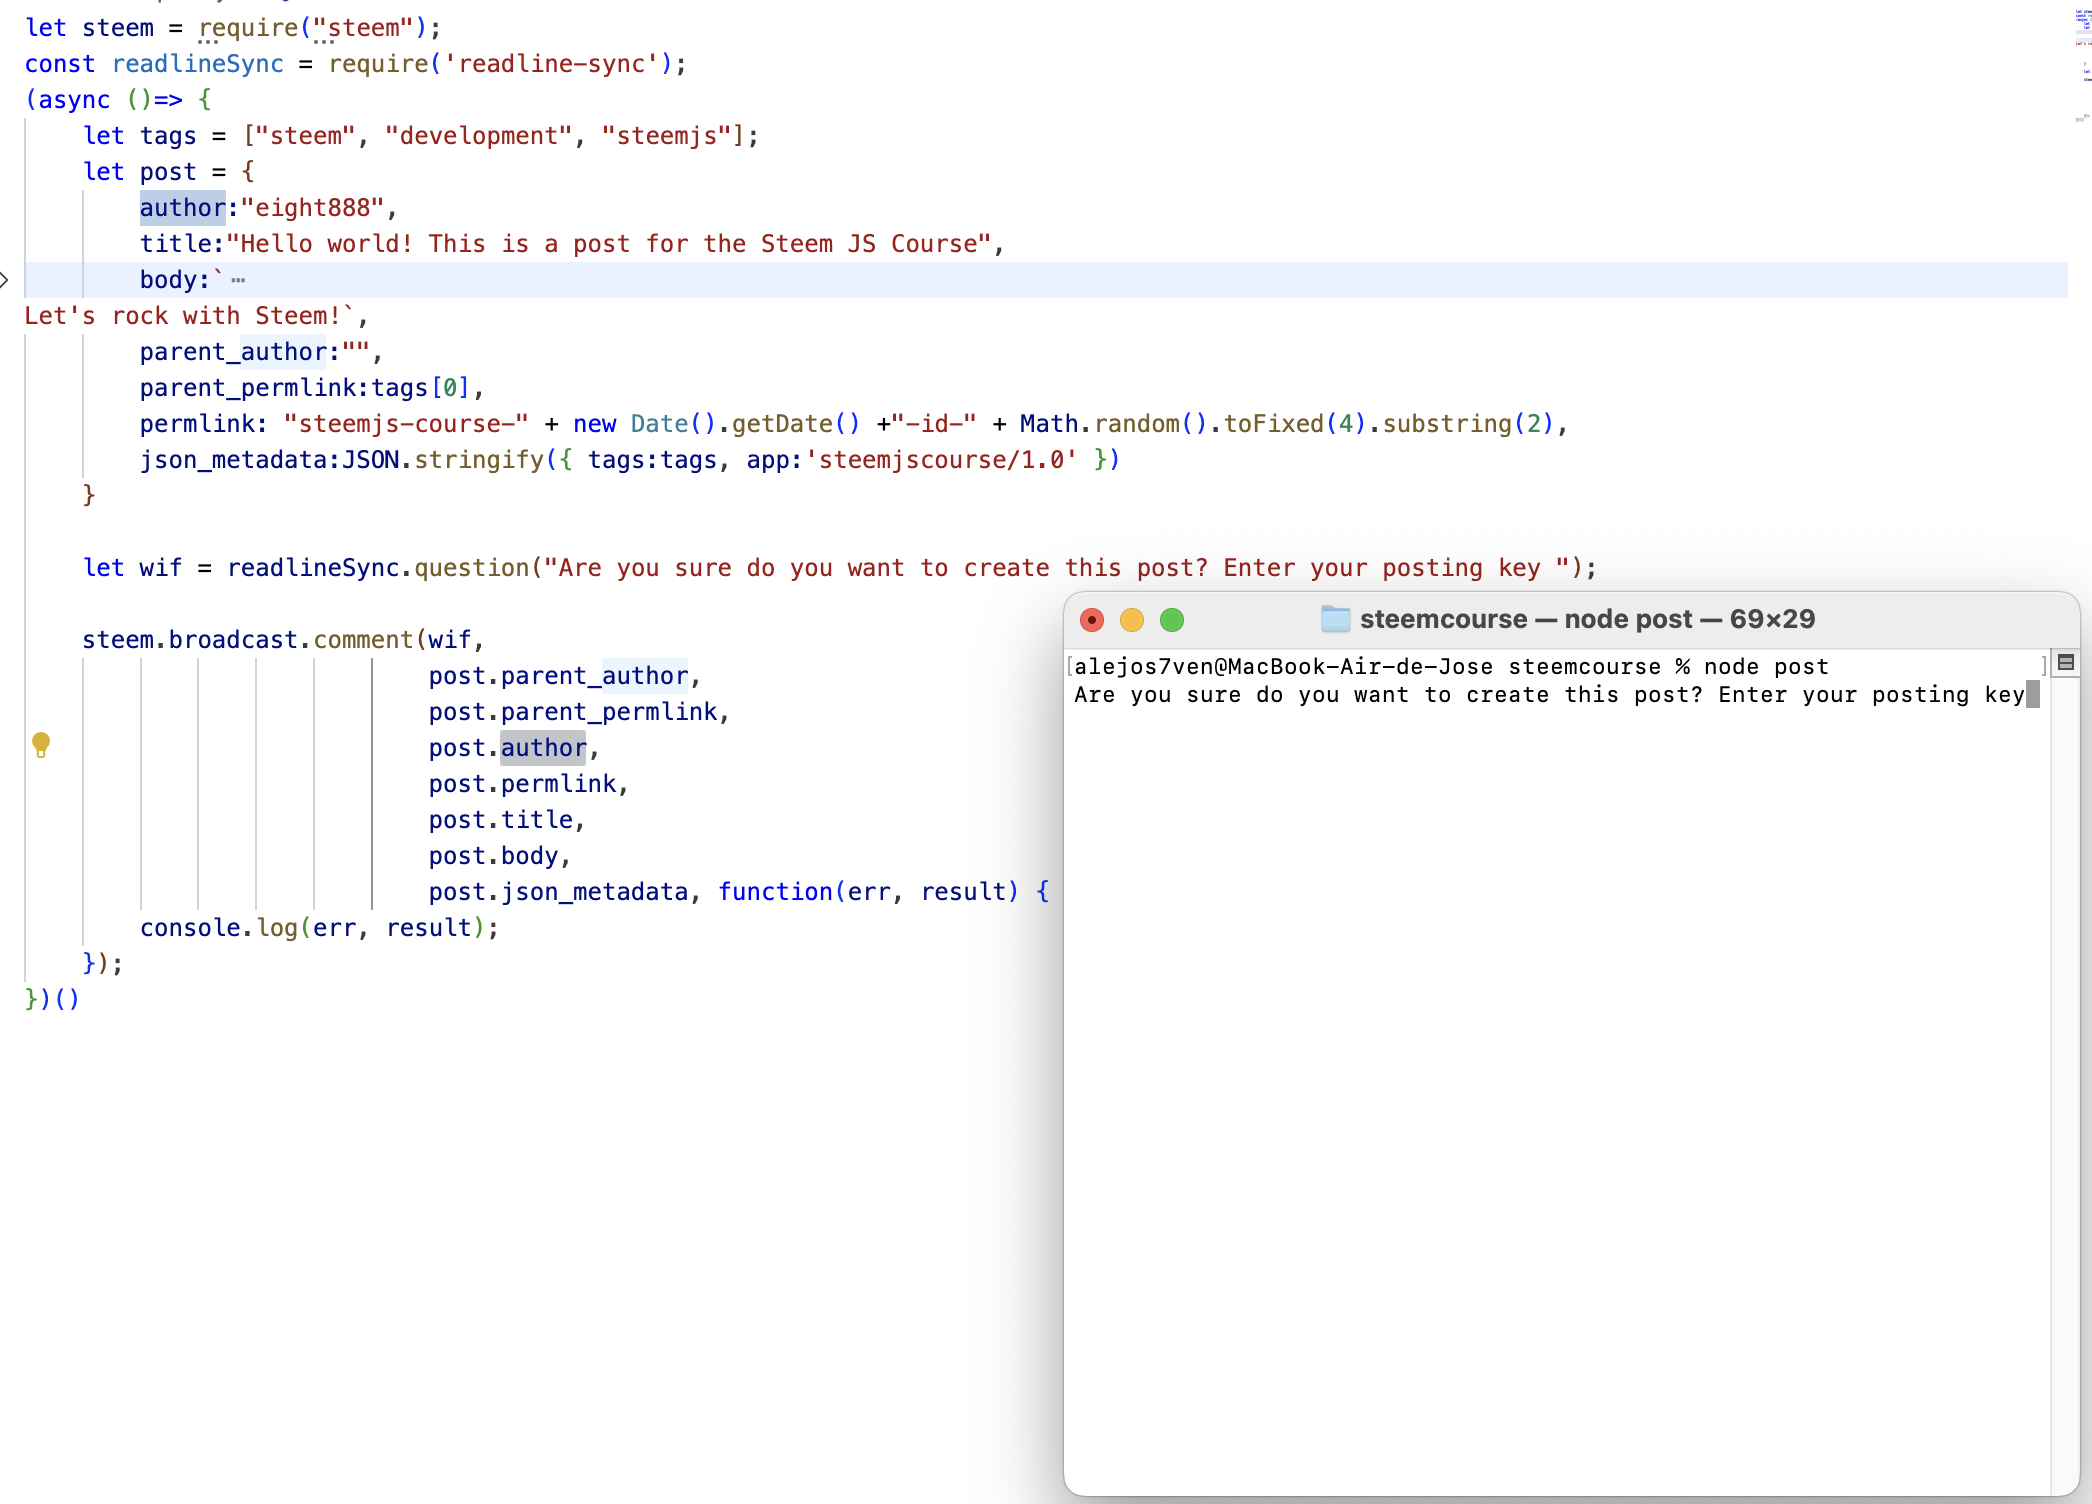Click the green zoom button on the terminal window
Viewport: 2092px width, 1504px height.
coord(1172,620)
